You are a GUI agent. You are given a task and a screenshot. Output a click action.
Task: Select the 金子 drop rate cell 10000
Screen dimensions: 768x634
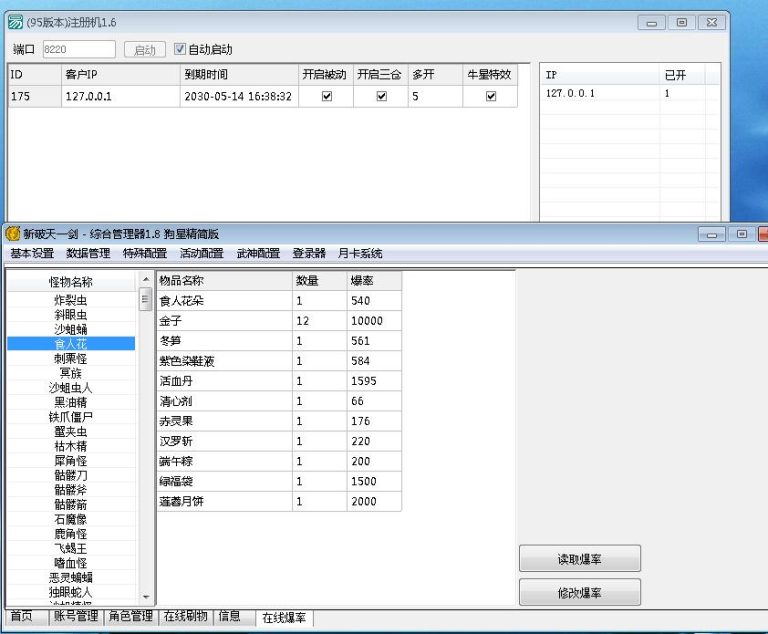374,321
